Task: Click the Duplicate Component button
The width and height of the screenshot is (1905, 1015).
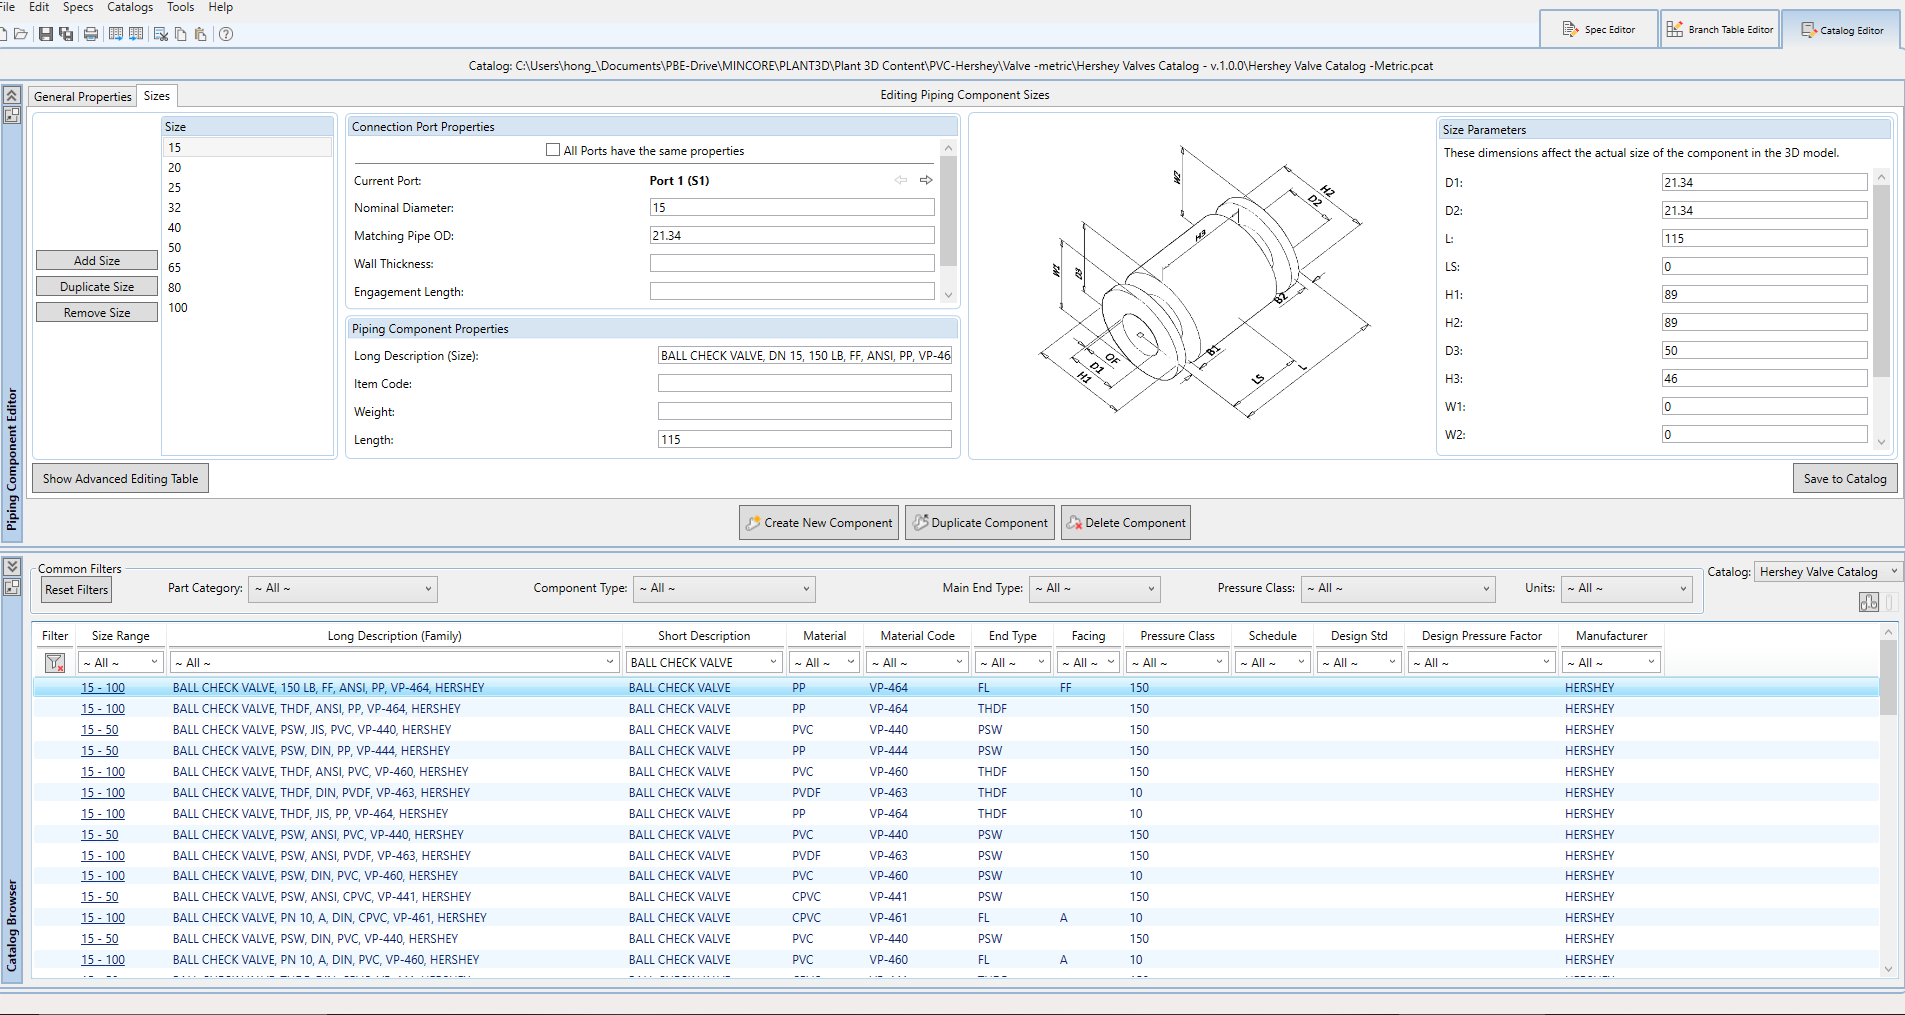Action: click(979, 523)
